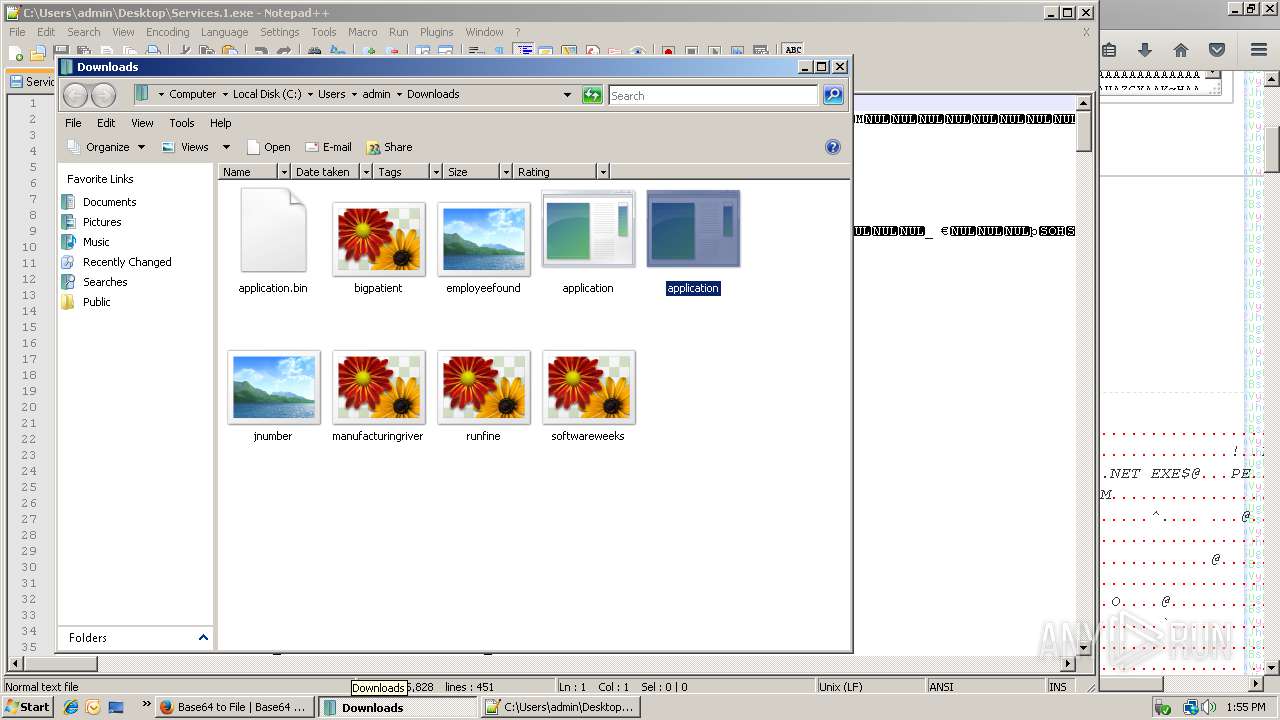Screen dimensions: 1280x720
Task: Open Notepad++ Plugins menu
Action: [436, 32]
